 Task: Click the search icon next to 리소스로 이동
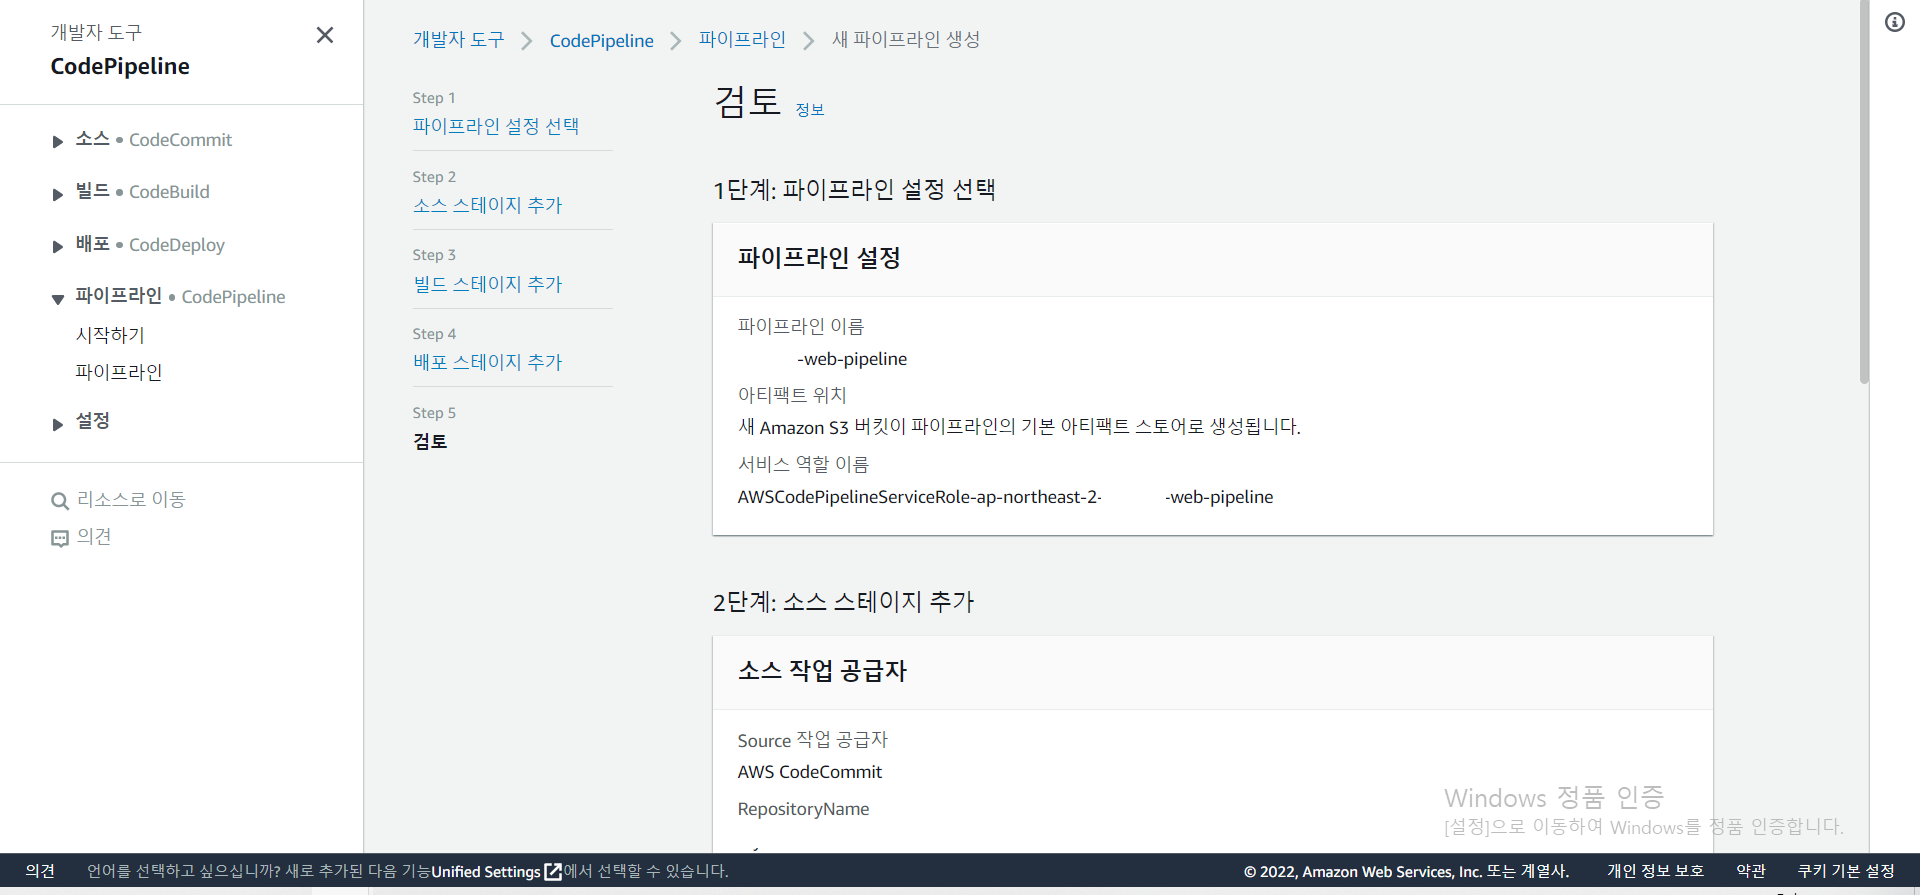(60, 501)
